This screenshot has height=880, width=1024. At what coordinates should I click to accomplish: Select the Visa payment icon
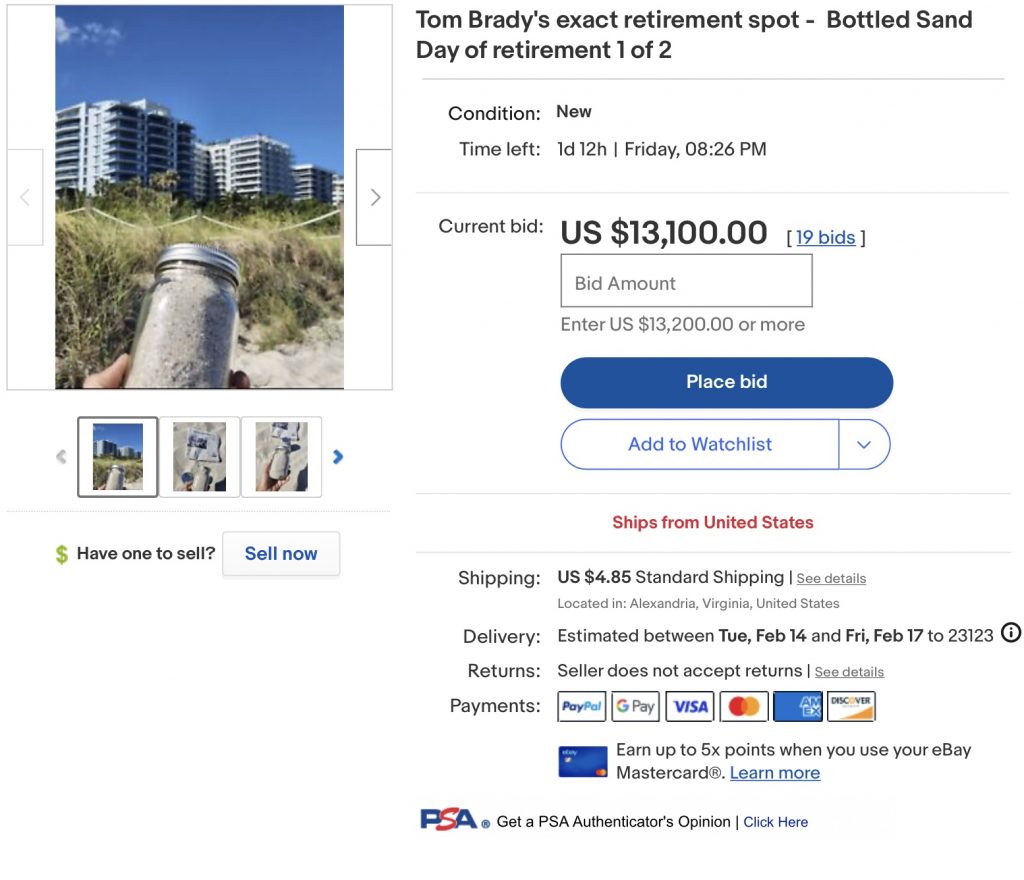689,706
